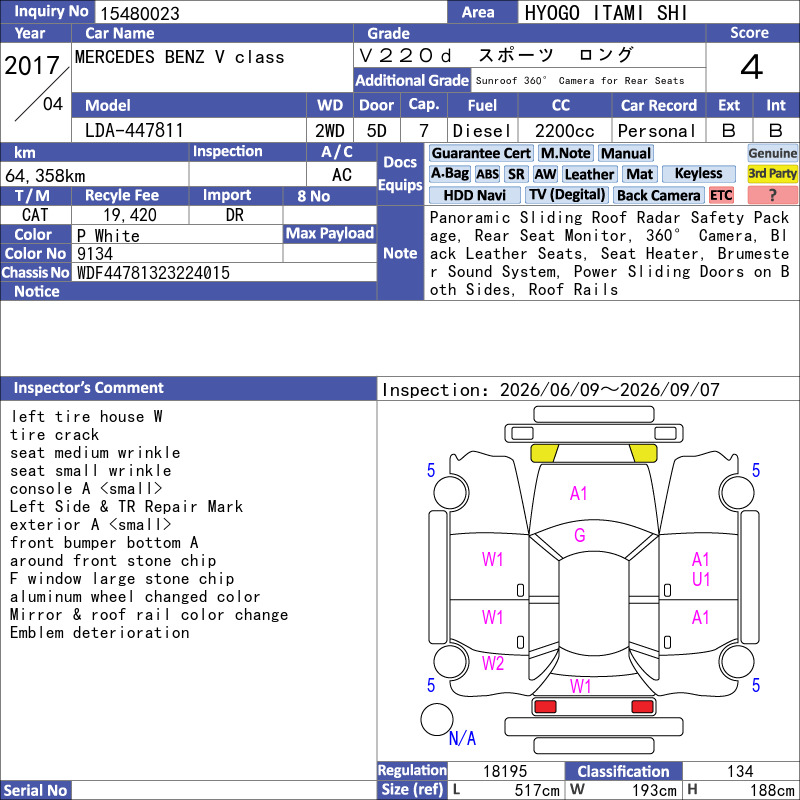Click the comment 'tire crack'
800x800 pixels.
tap(55, 435)
